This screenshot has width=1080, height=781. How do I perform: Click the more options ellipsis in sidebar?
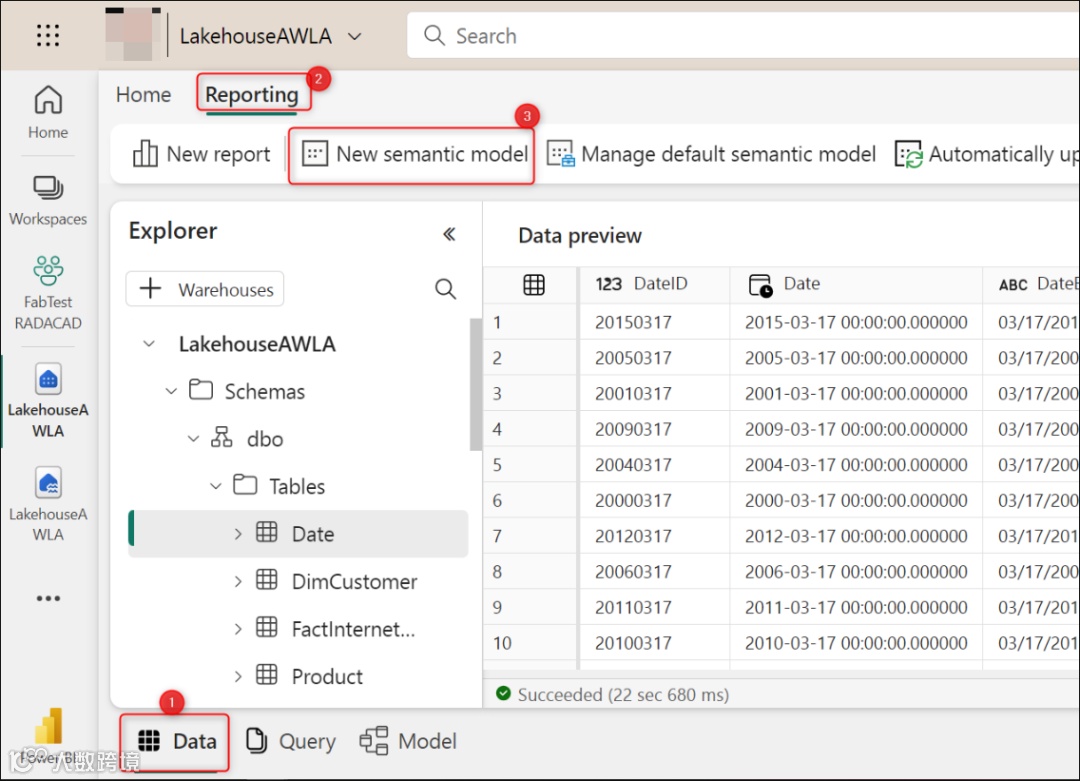48,598
